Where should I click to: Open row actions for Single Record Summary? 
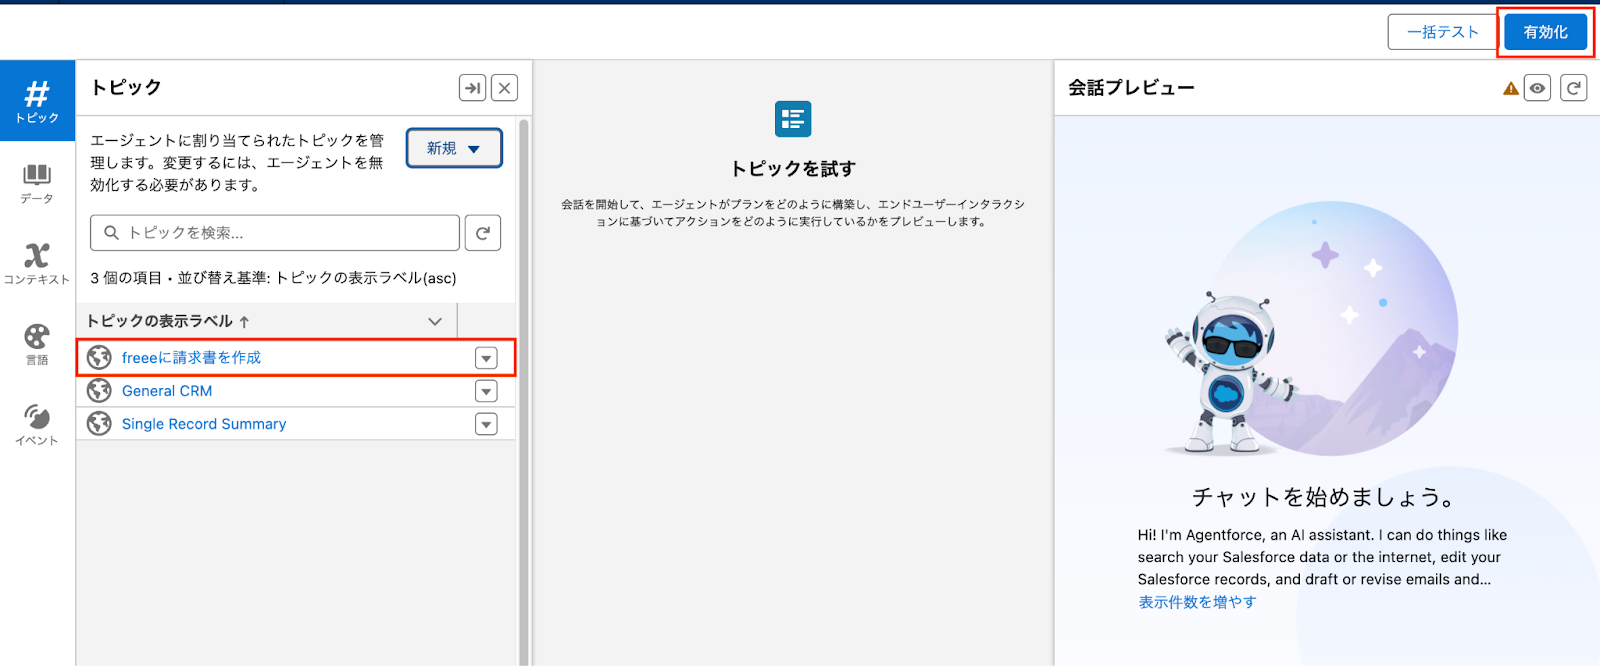click(486, 424)
